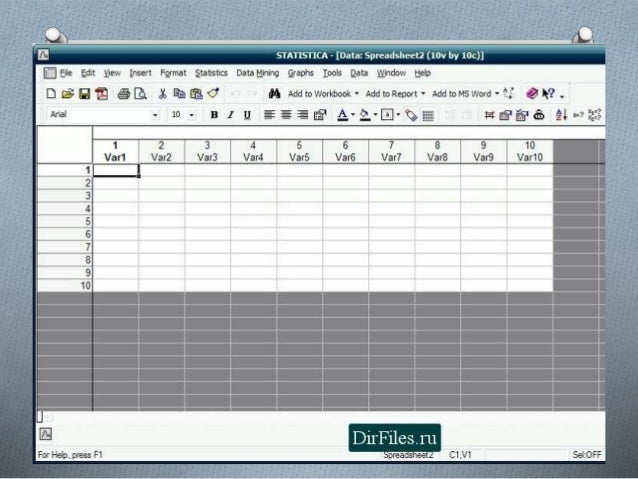The width and height of the screenshot is (638, 479).
Task: Copy selection with the Copy icon
Action: (179, 94)
